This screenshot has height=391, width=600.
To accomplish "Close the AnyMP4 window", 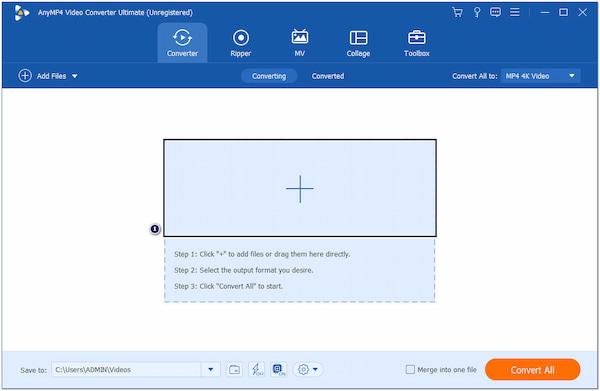I will coord(582,13).
